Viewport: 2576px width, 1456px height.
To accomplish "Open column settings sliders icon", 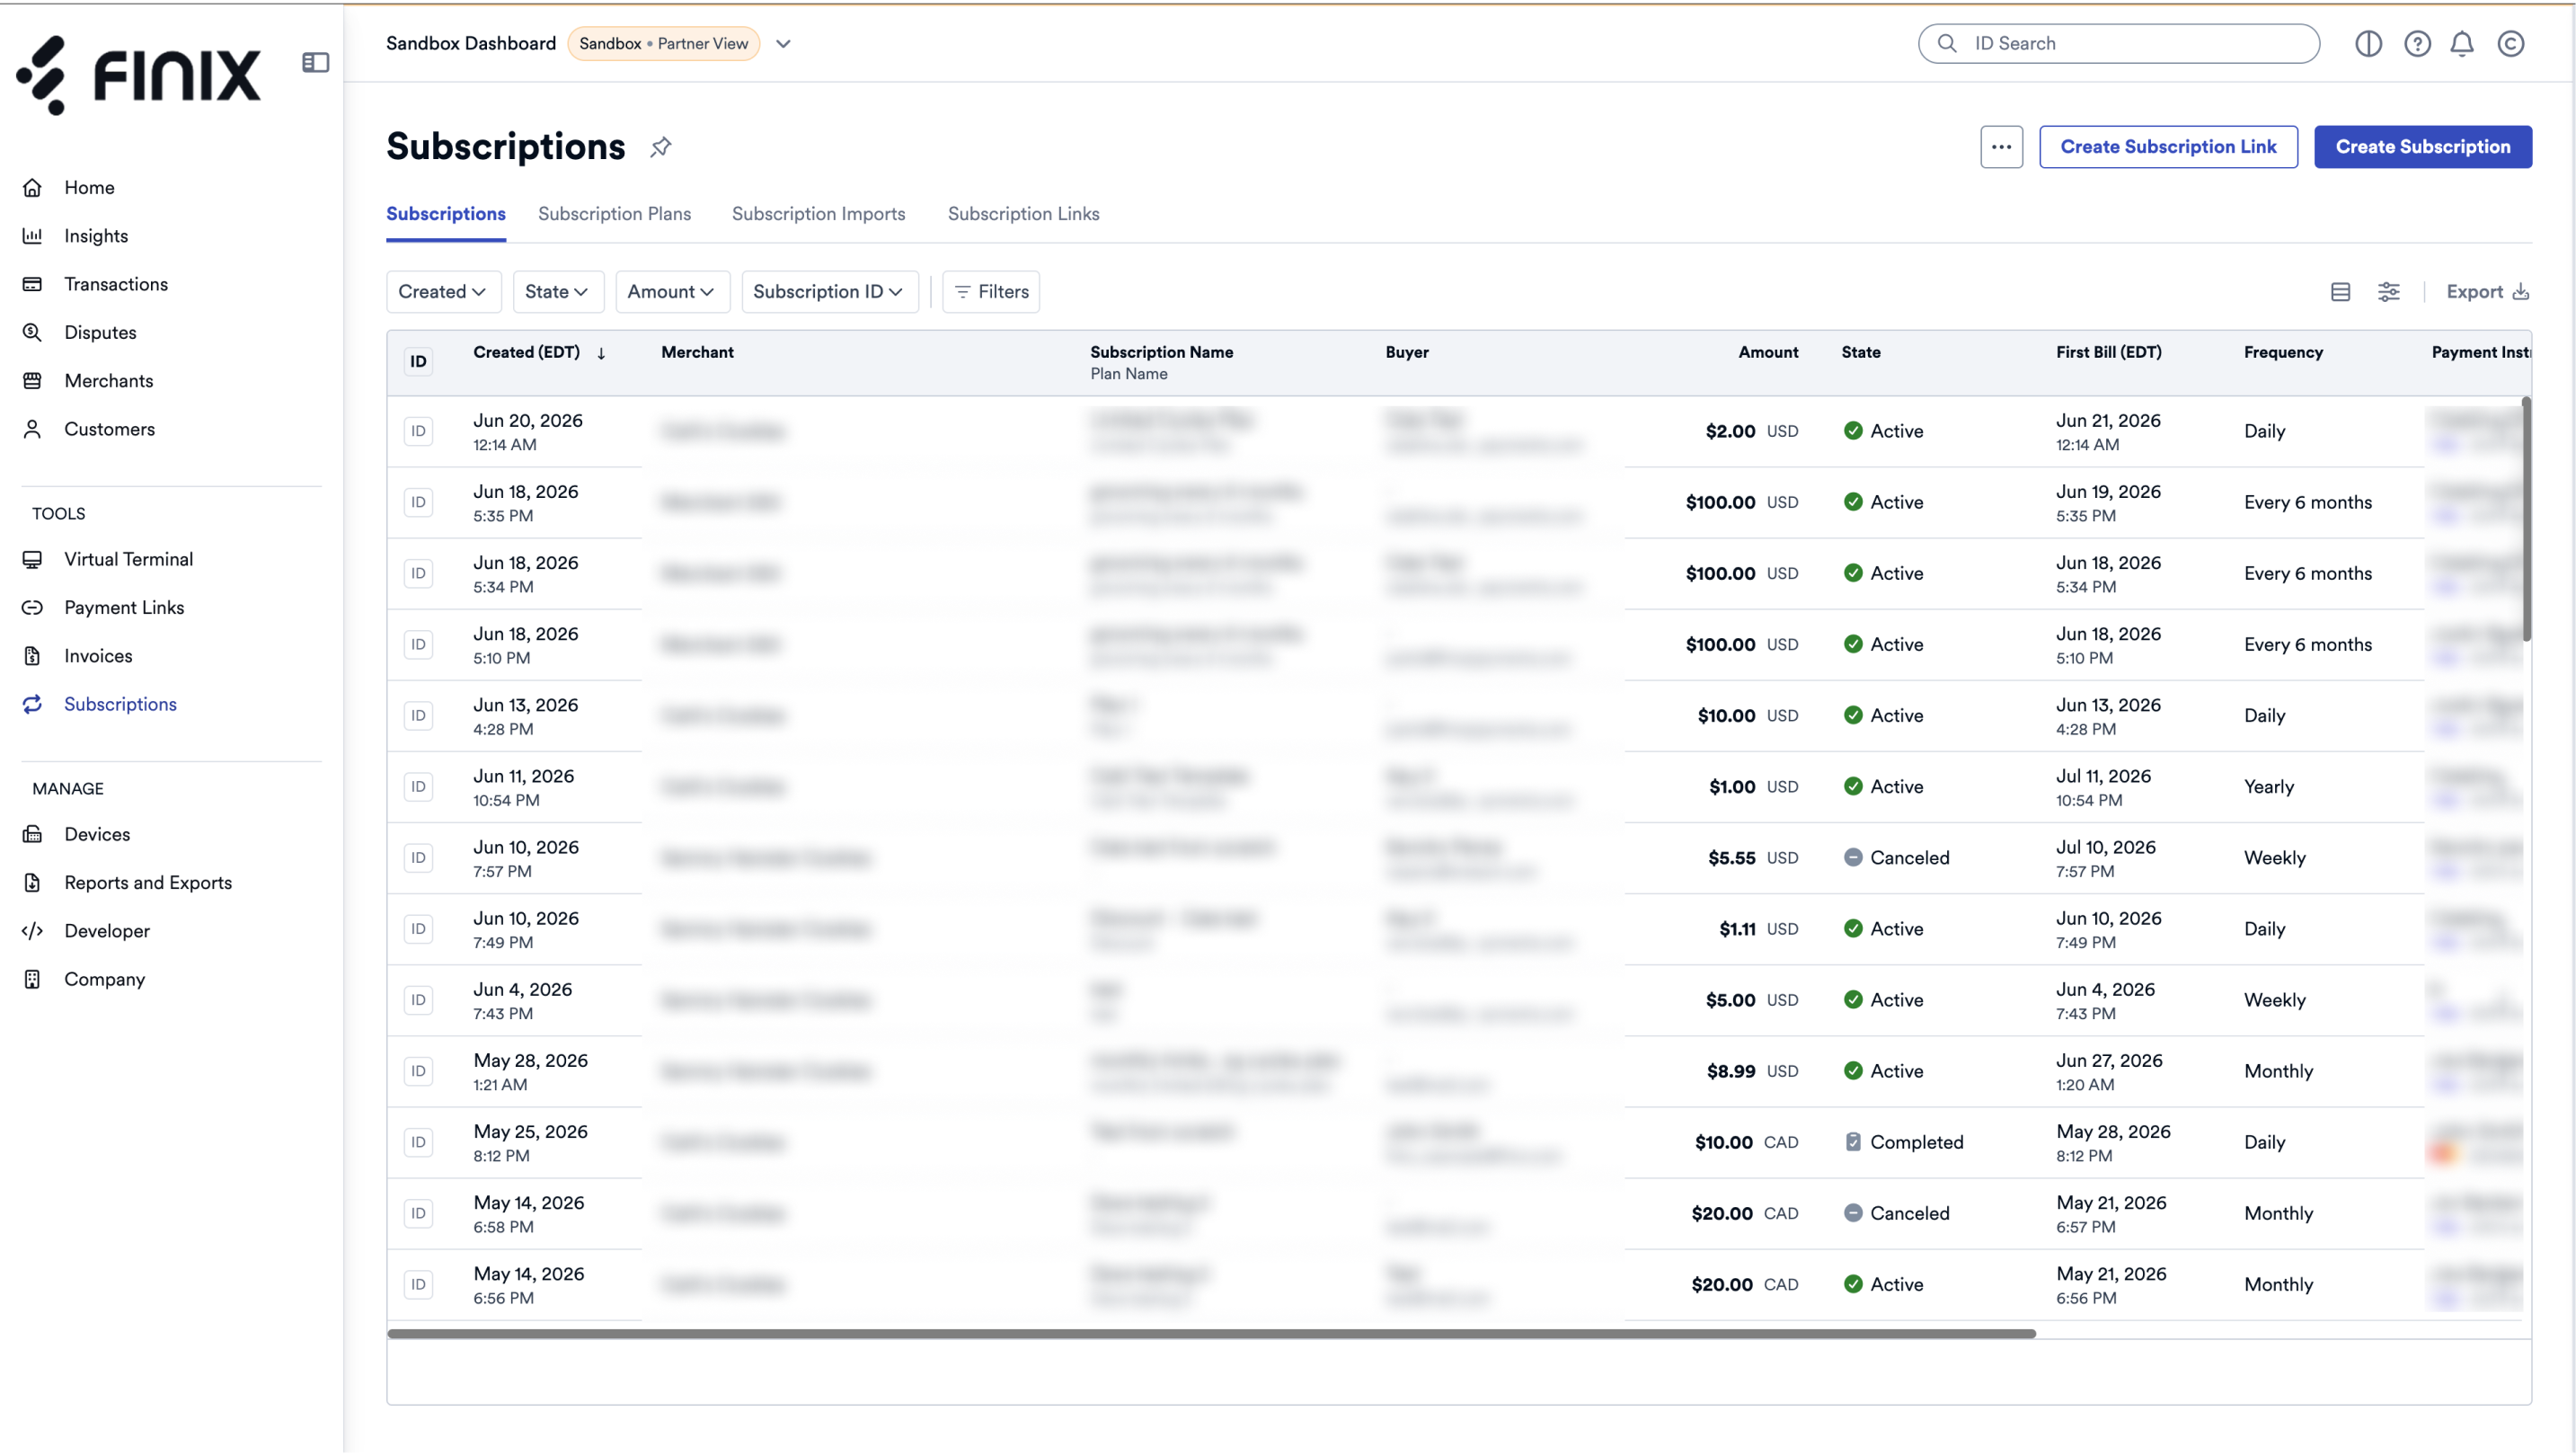I will [x=2388, y=292].
